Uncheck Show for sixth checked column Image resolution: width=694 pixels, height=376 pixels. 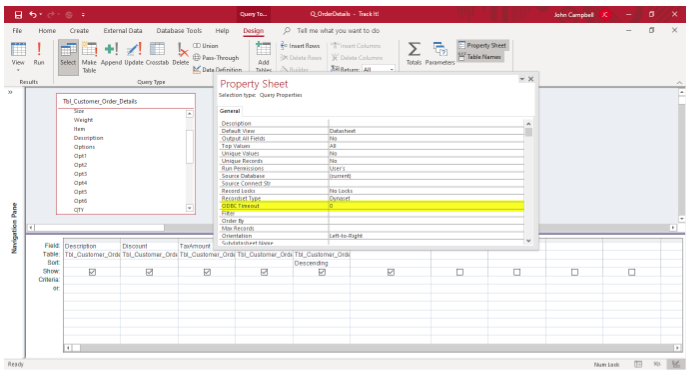pos(391,272)
